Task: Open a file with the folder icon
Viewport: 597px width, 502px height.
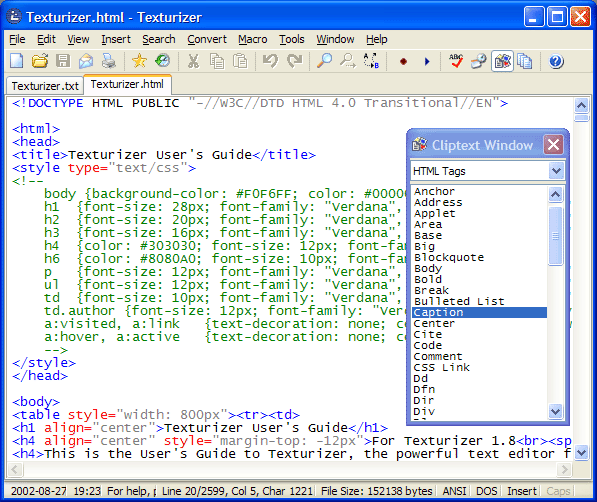Action: [40, 61]
